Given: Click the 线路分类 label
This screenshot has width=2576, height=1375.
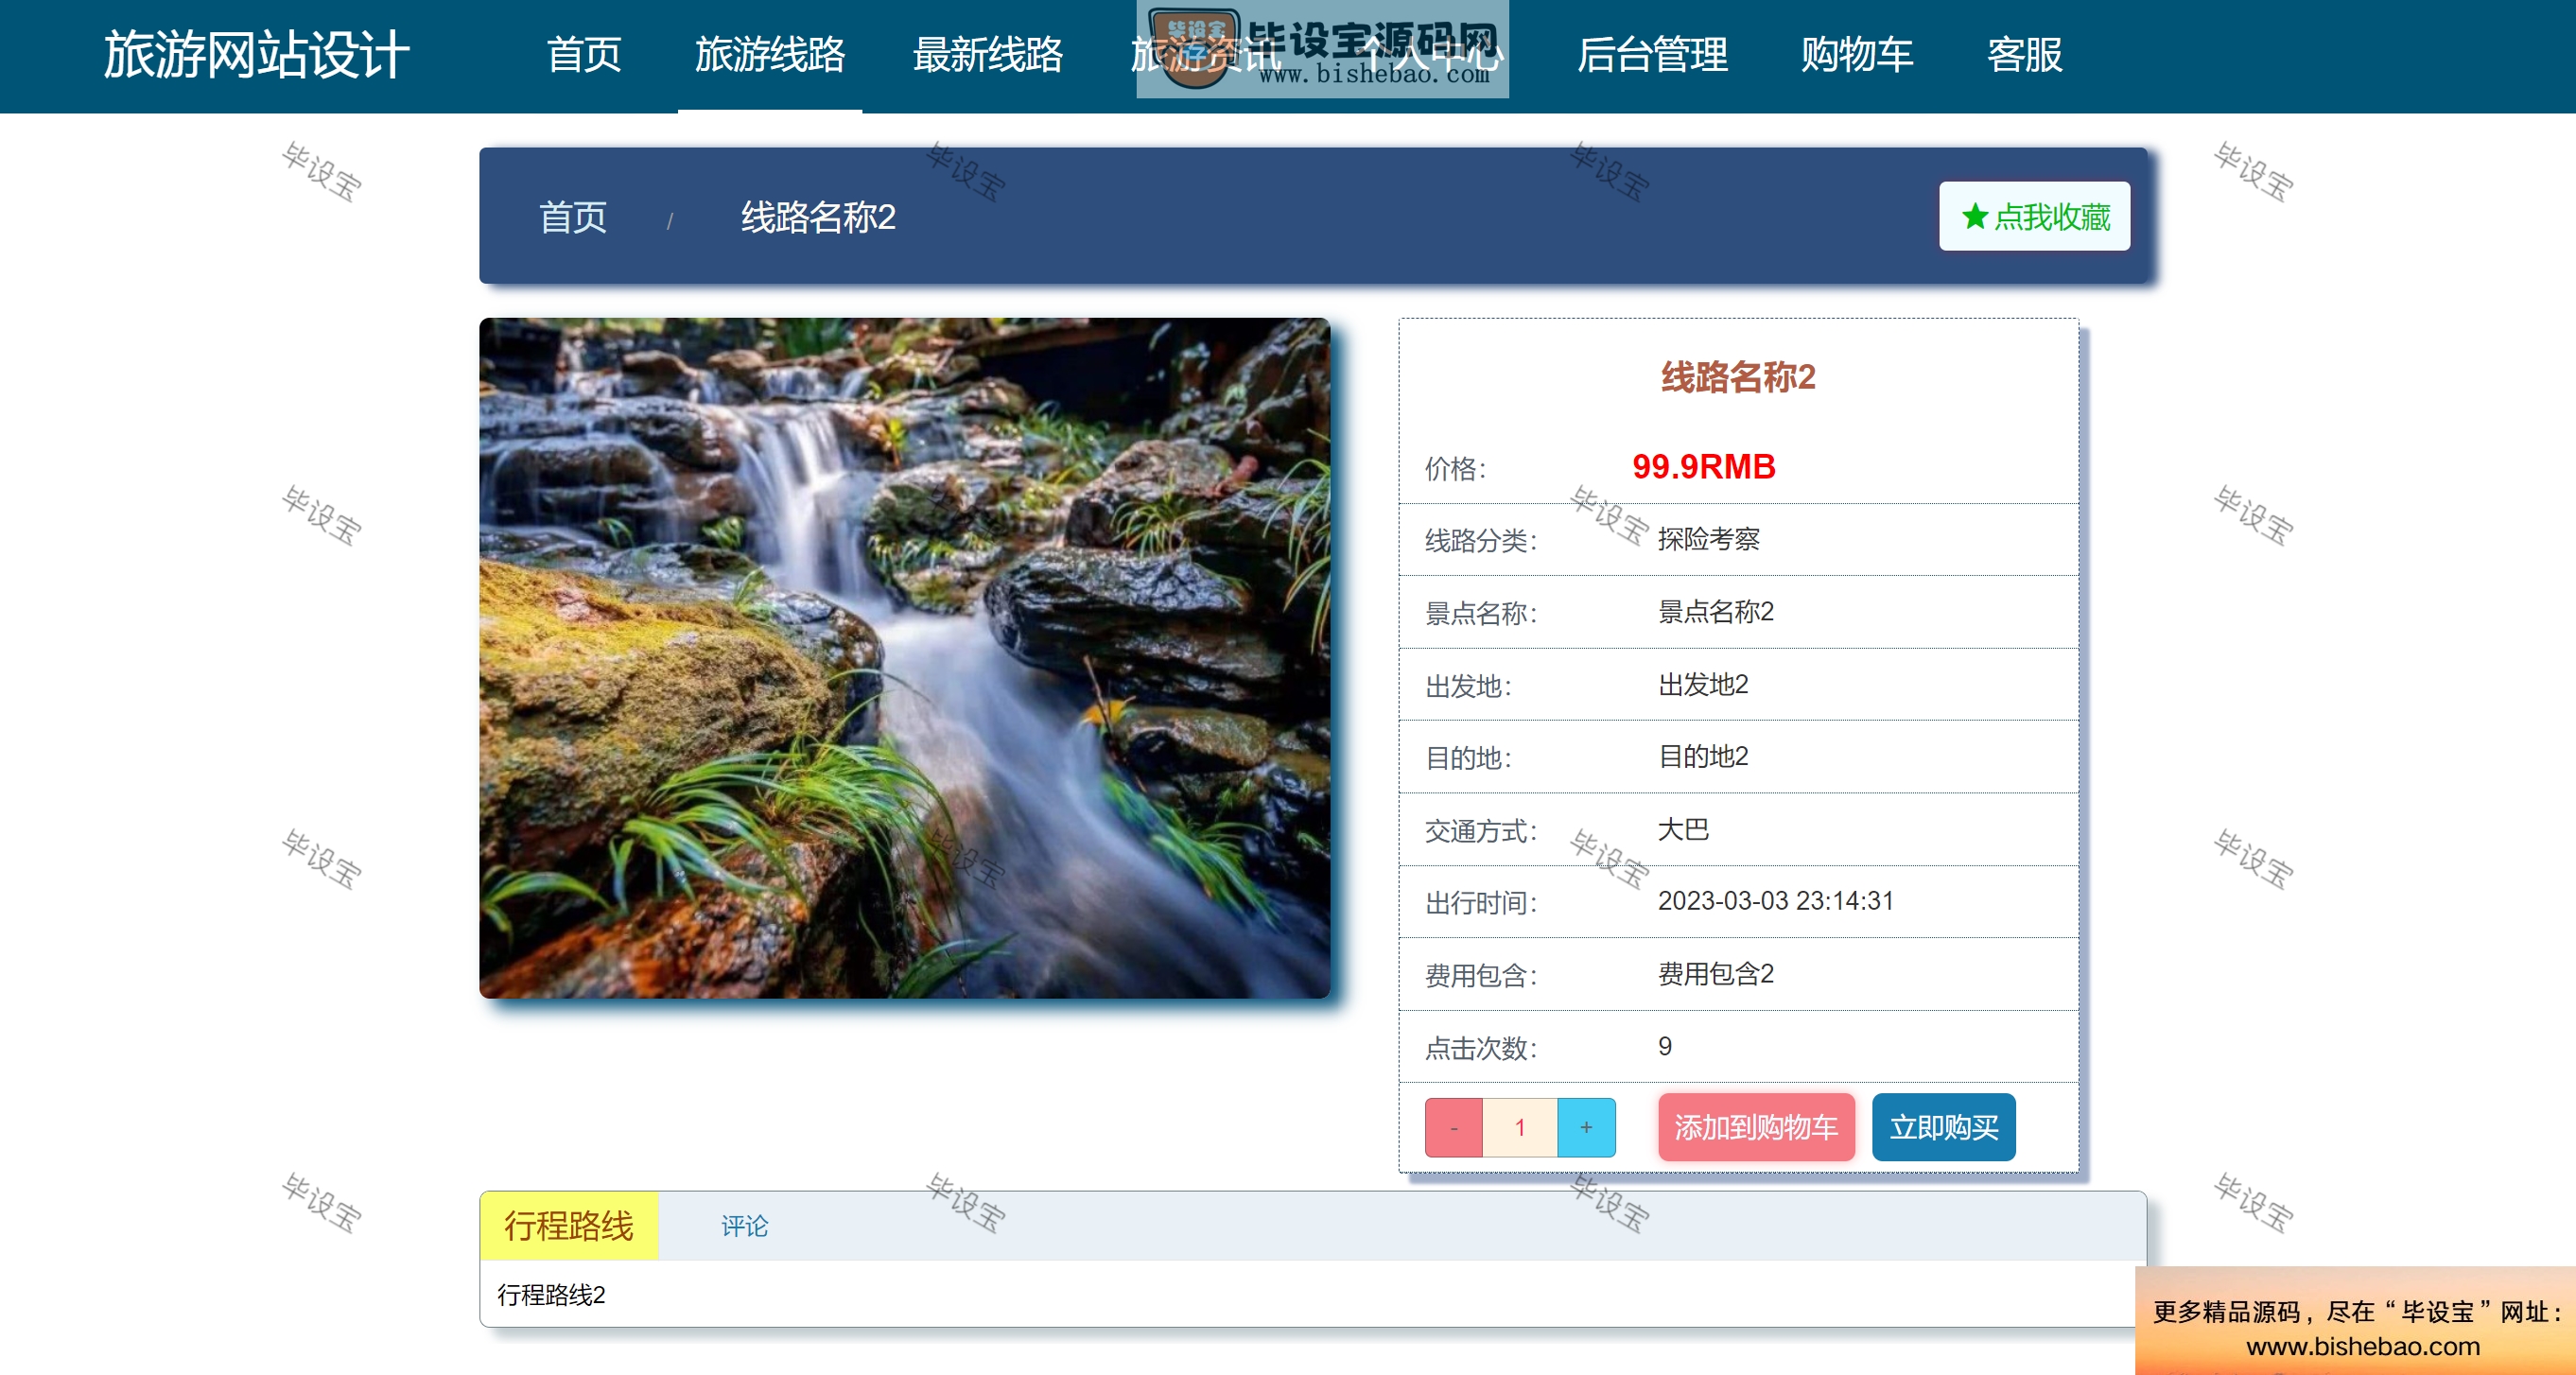Looking at the screenshot, I should tap(1481, 540).
